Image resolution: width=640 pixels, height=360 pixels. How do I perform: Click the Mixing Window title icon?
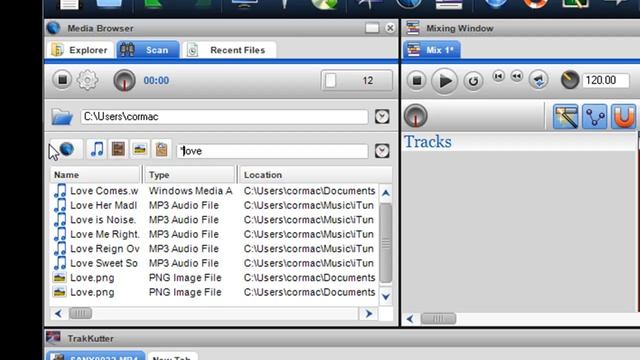point(413,28)
